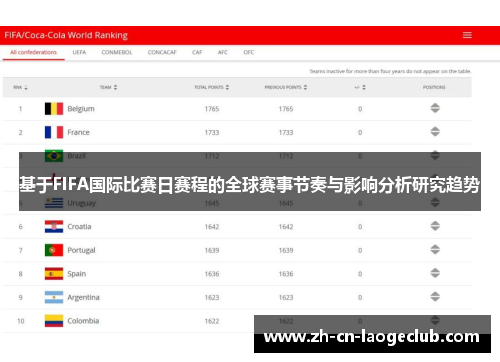The height and width of the screenshot is (362, 500).
Task: Click the France flag icon
Action: [x=54, y=132]
